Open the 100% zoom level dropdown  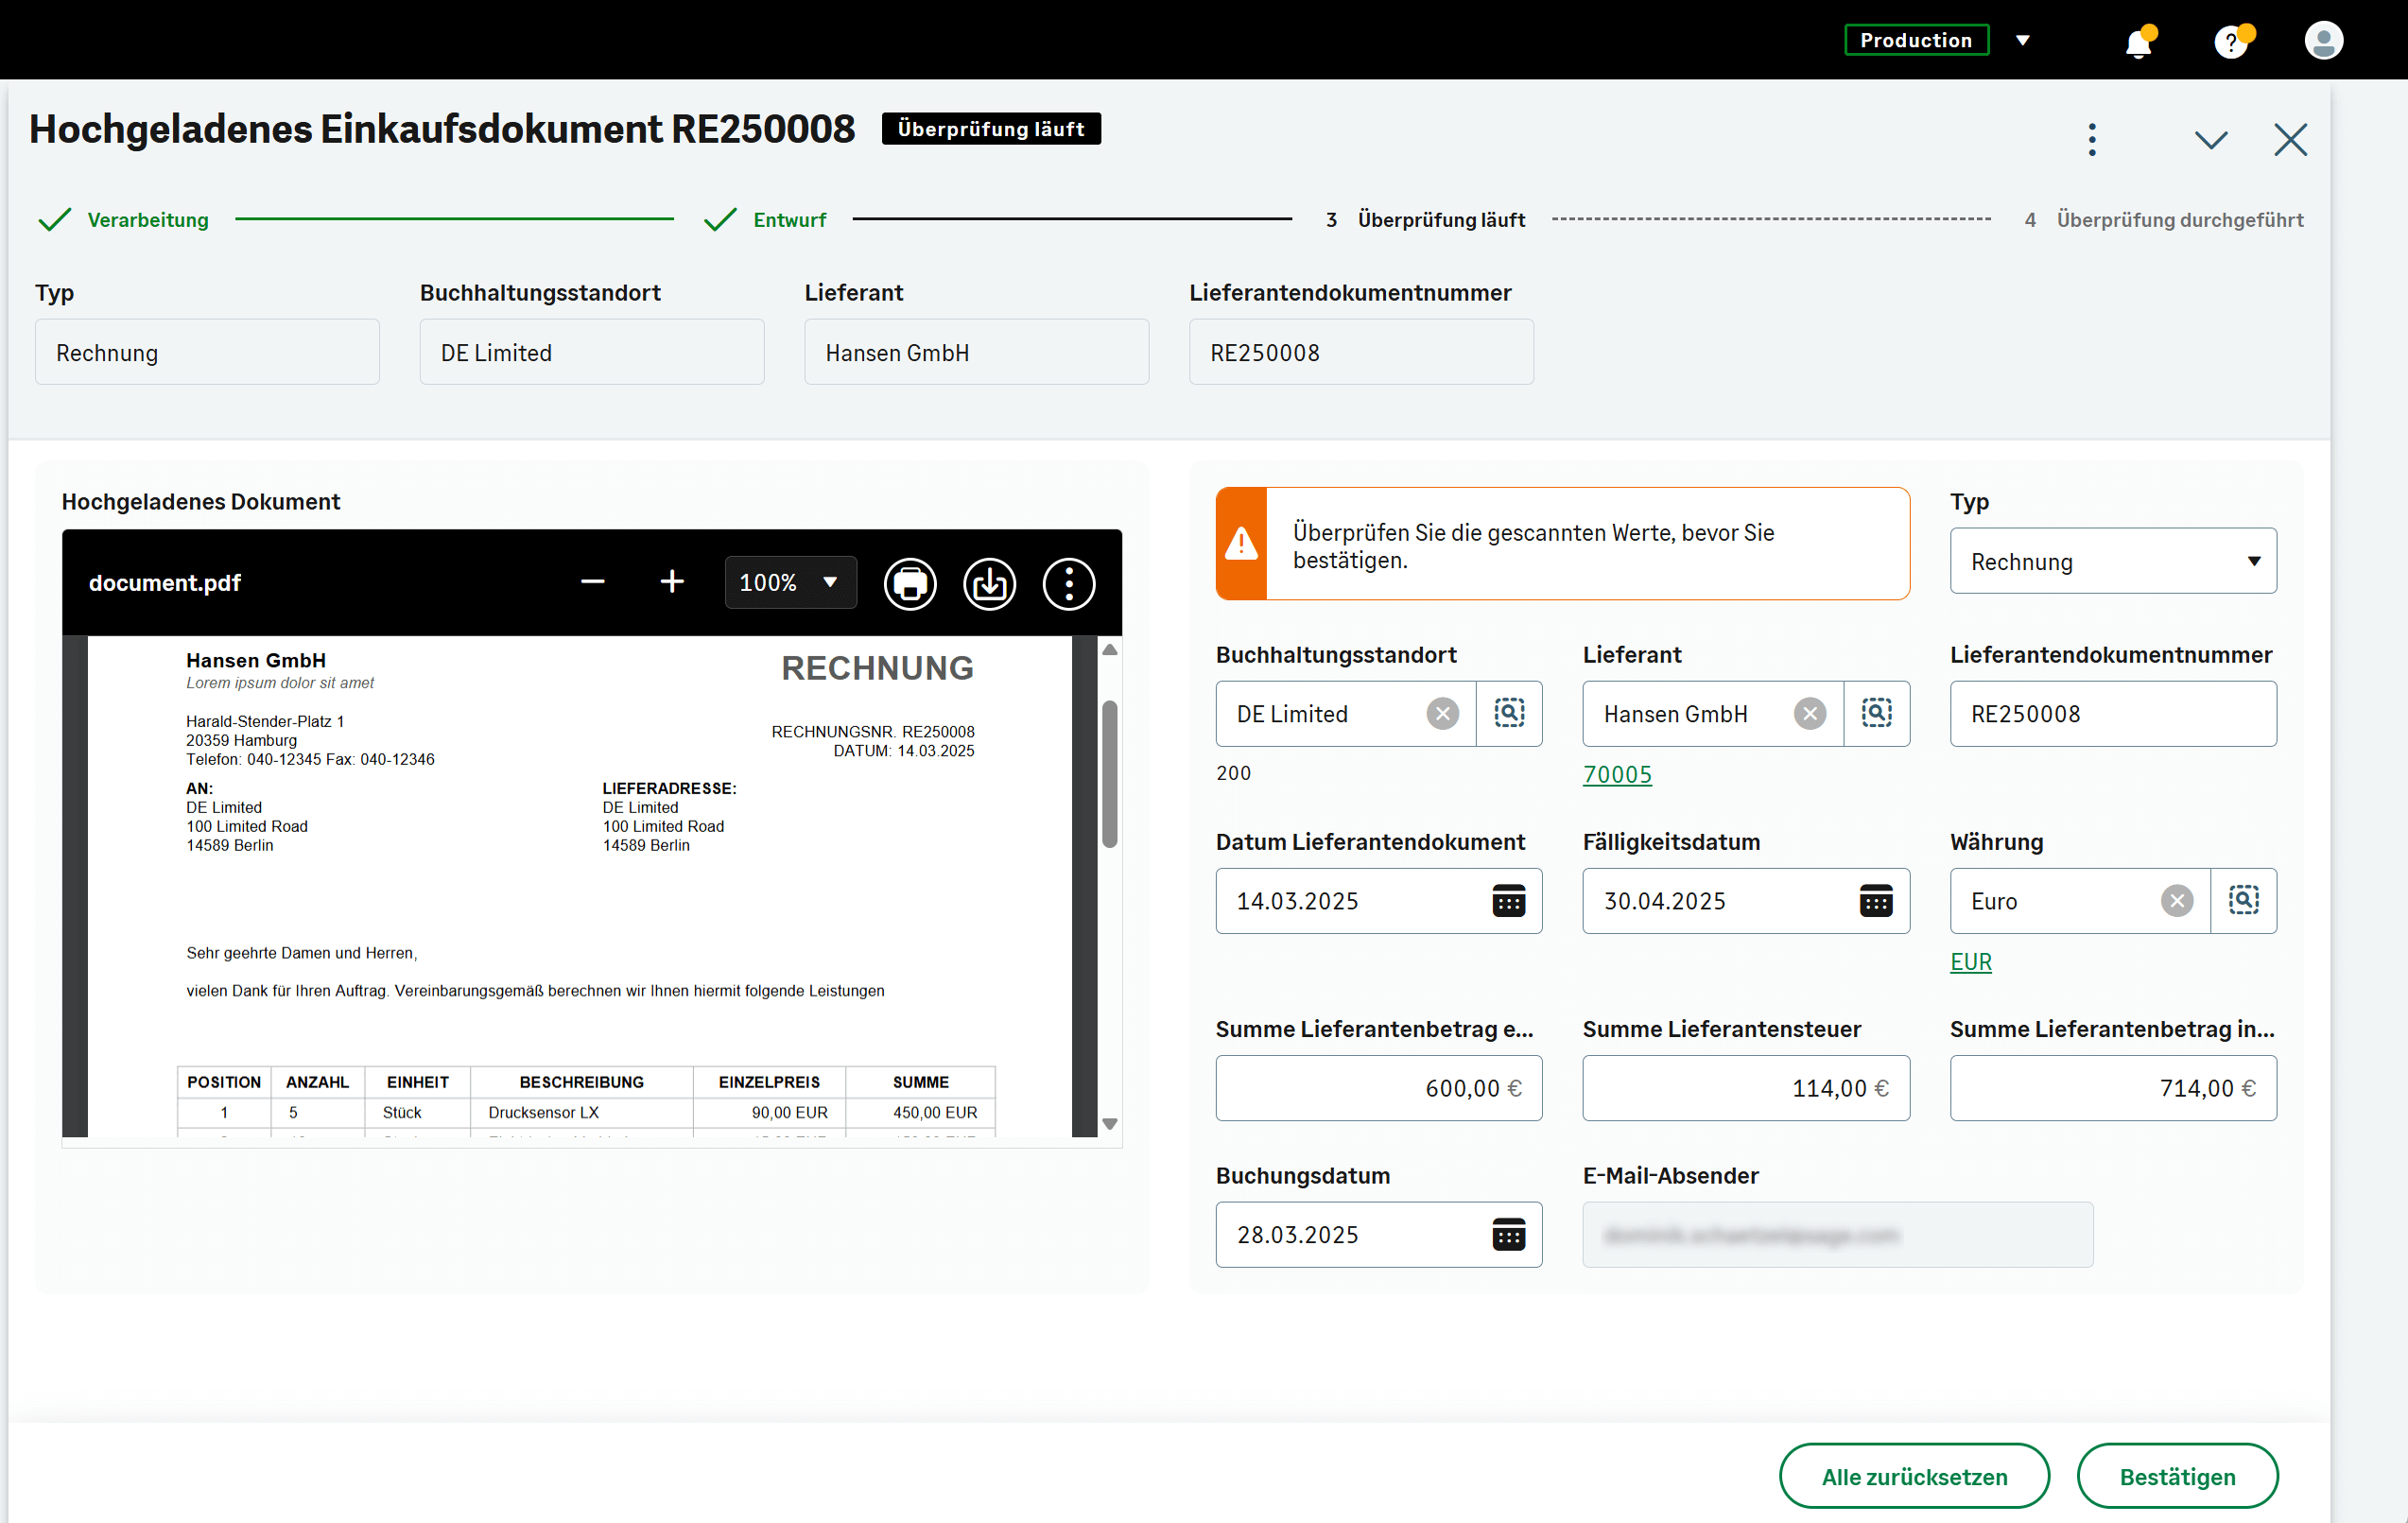[790, 582]
